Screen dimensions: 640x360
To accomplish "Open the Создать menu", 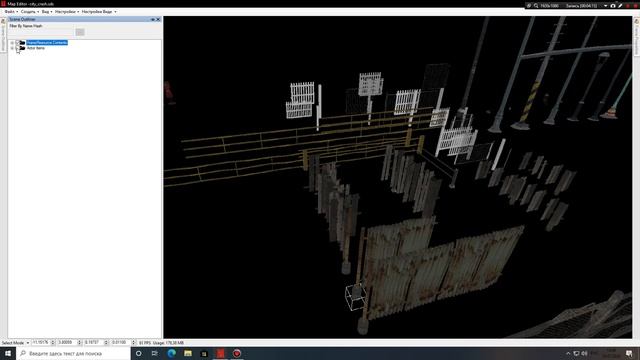I will [30, 12].
